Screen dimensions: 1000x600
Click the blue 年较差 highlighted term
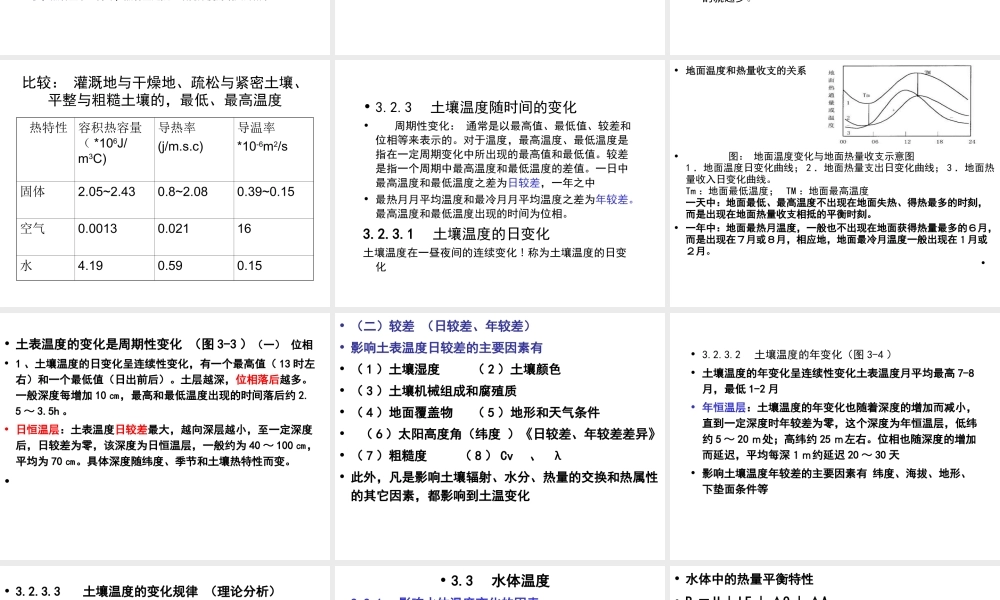[615, 199]
